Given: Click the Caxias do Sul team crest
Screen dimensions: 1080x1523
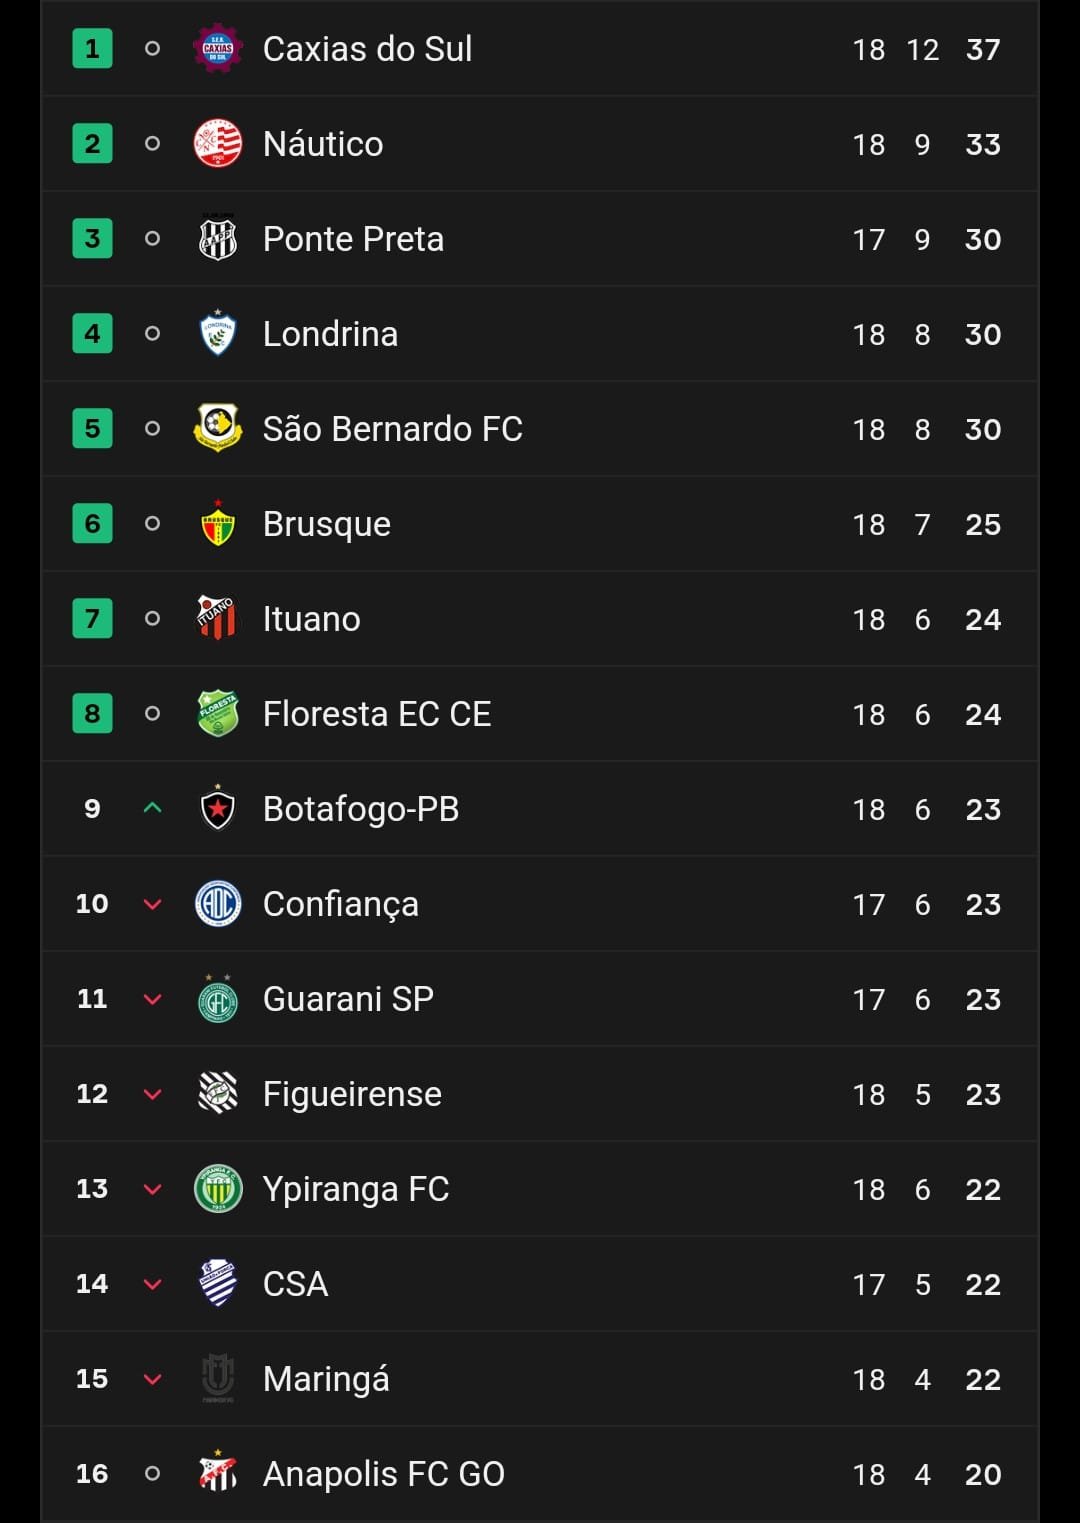Looking at the screenshot, I should [218, 49].
